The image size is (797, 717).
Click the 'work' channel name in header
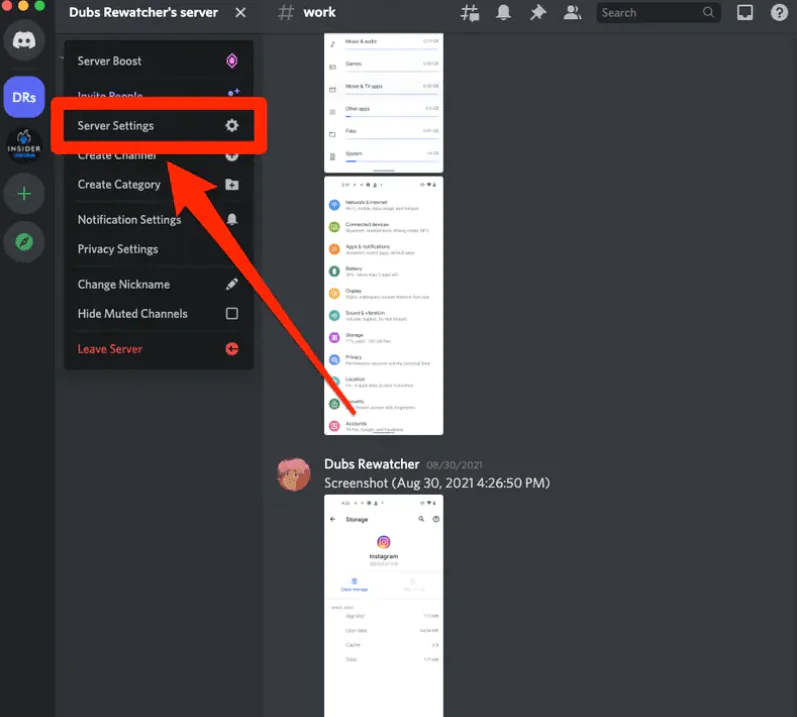(319, 12)
